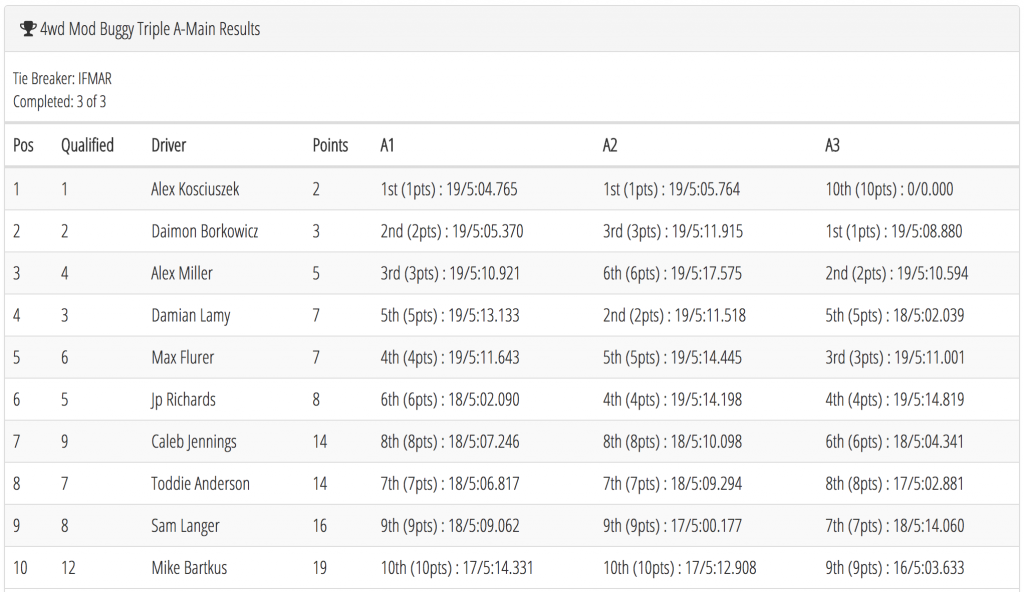Click the Driver column header
Image resolution: width=1024 pixels, height=592 pixels.
click(x=168, y=145)
